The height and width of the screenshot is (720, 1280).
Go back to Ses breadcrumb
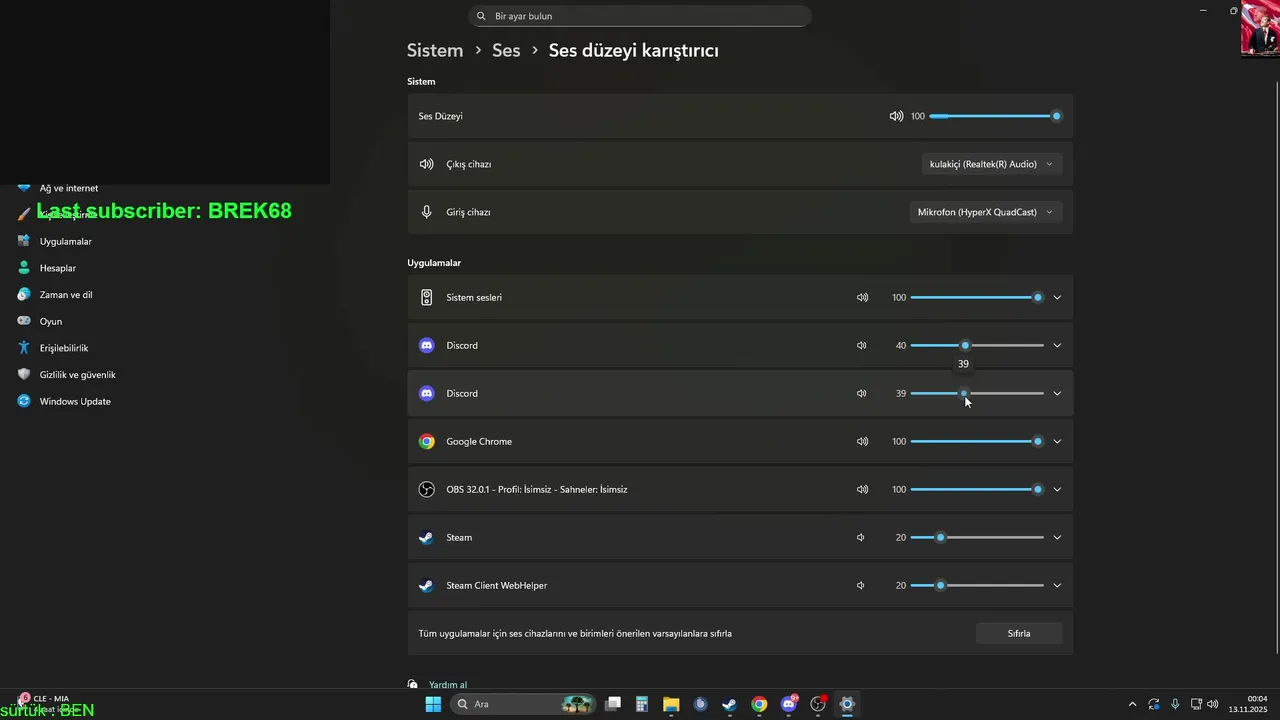point(506,50)
